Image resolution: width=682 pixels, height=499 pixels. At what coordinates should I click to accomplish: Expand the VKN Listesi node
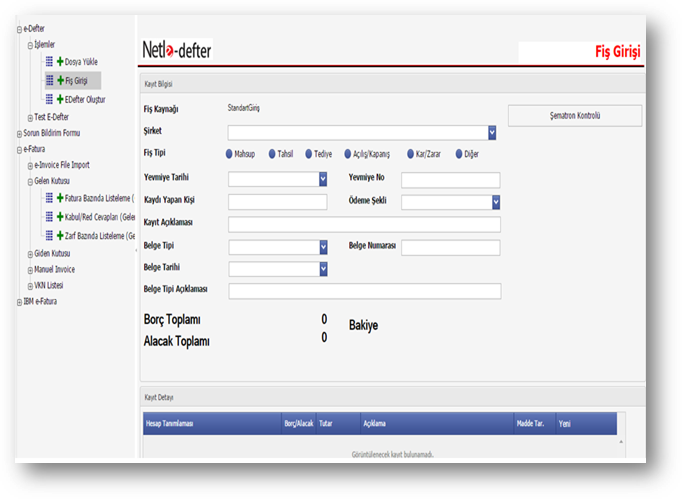30,286
